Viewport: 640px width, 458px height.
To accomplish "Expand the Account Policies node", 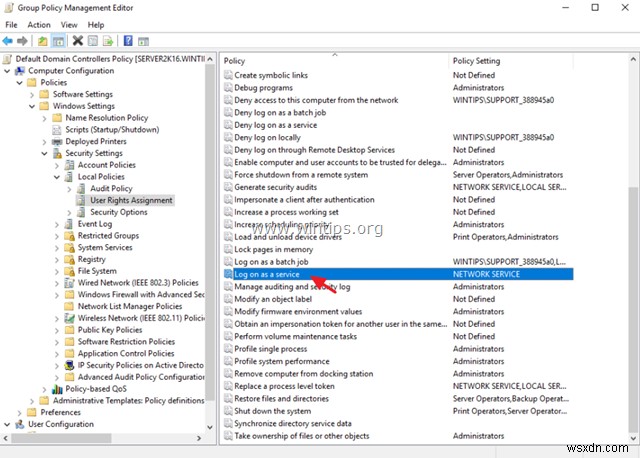I will coord(57,165).
